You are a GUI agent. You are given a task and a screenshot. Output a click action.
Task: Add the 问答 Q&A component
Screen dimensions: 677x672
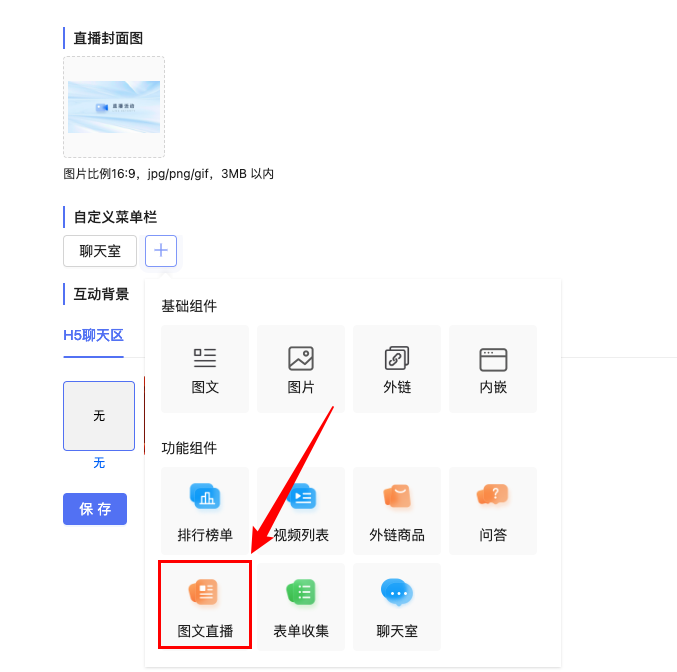(493, 511)
